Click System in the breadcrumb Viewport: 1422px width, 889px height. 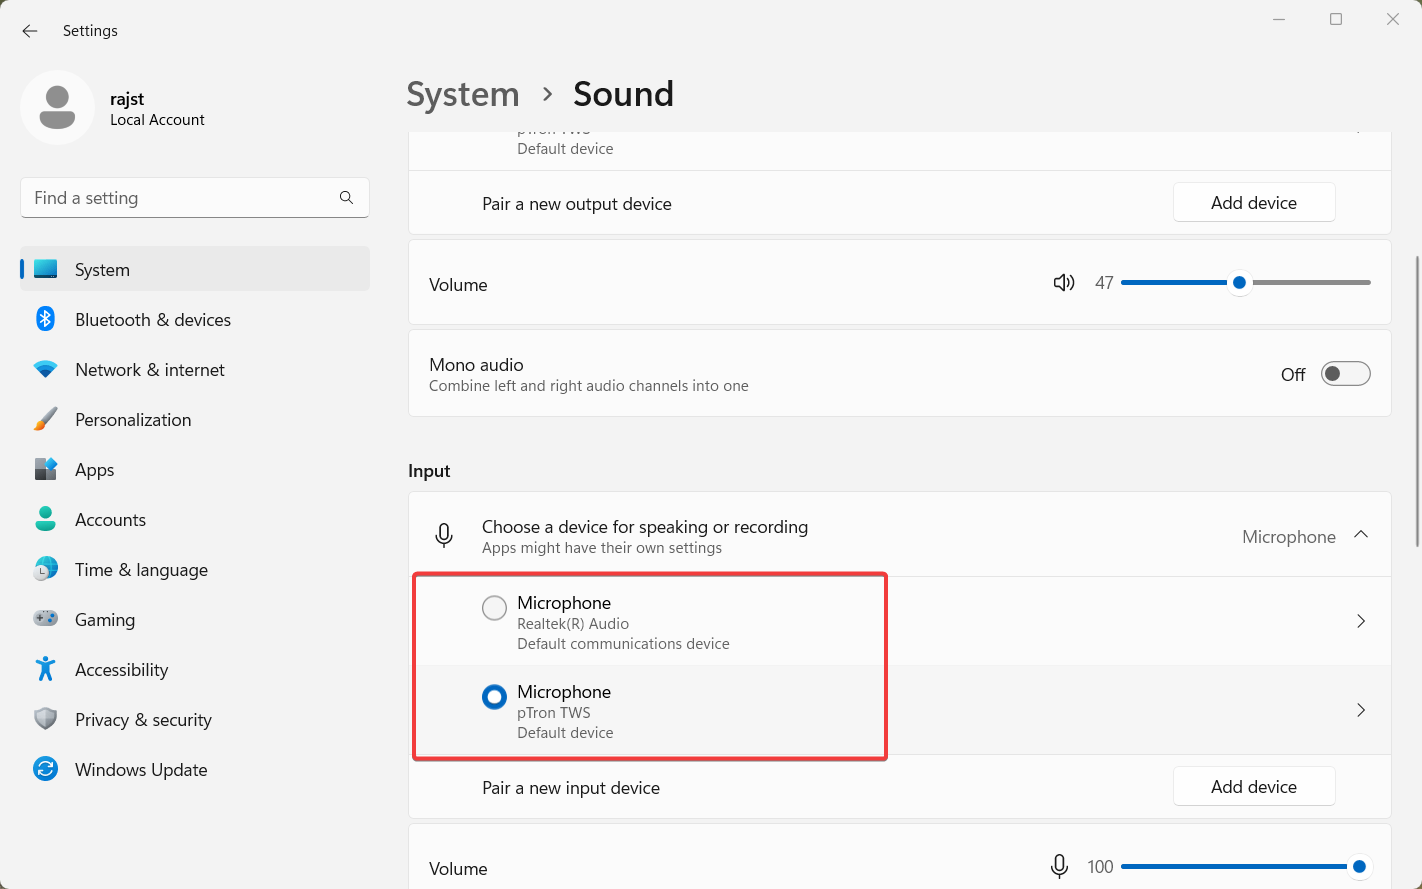pyautogui.click(x=463, y=94)
